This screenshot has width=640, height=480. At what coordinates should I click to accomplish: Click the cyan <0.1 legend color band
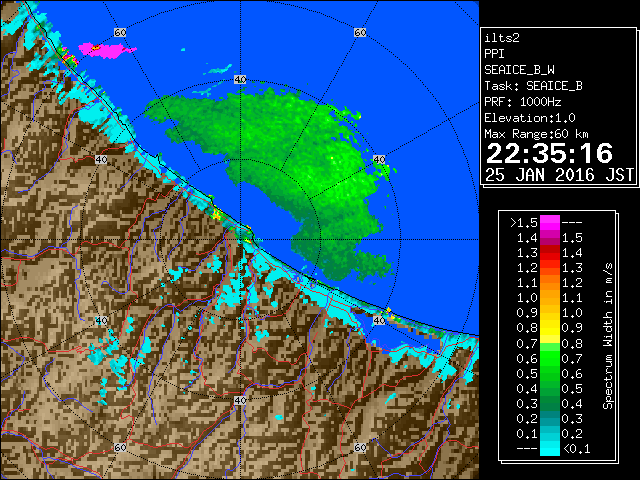(x=549, y=449)
